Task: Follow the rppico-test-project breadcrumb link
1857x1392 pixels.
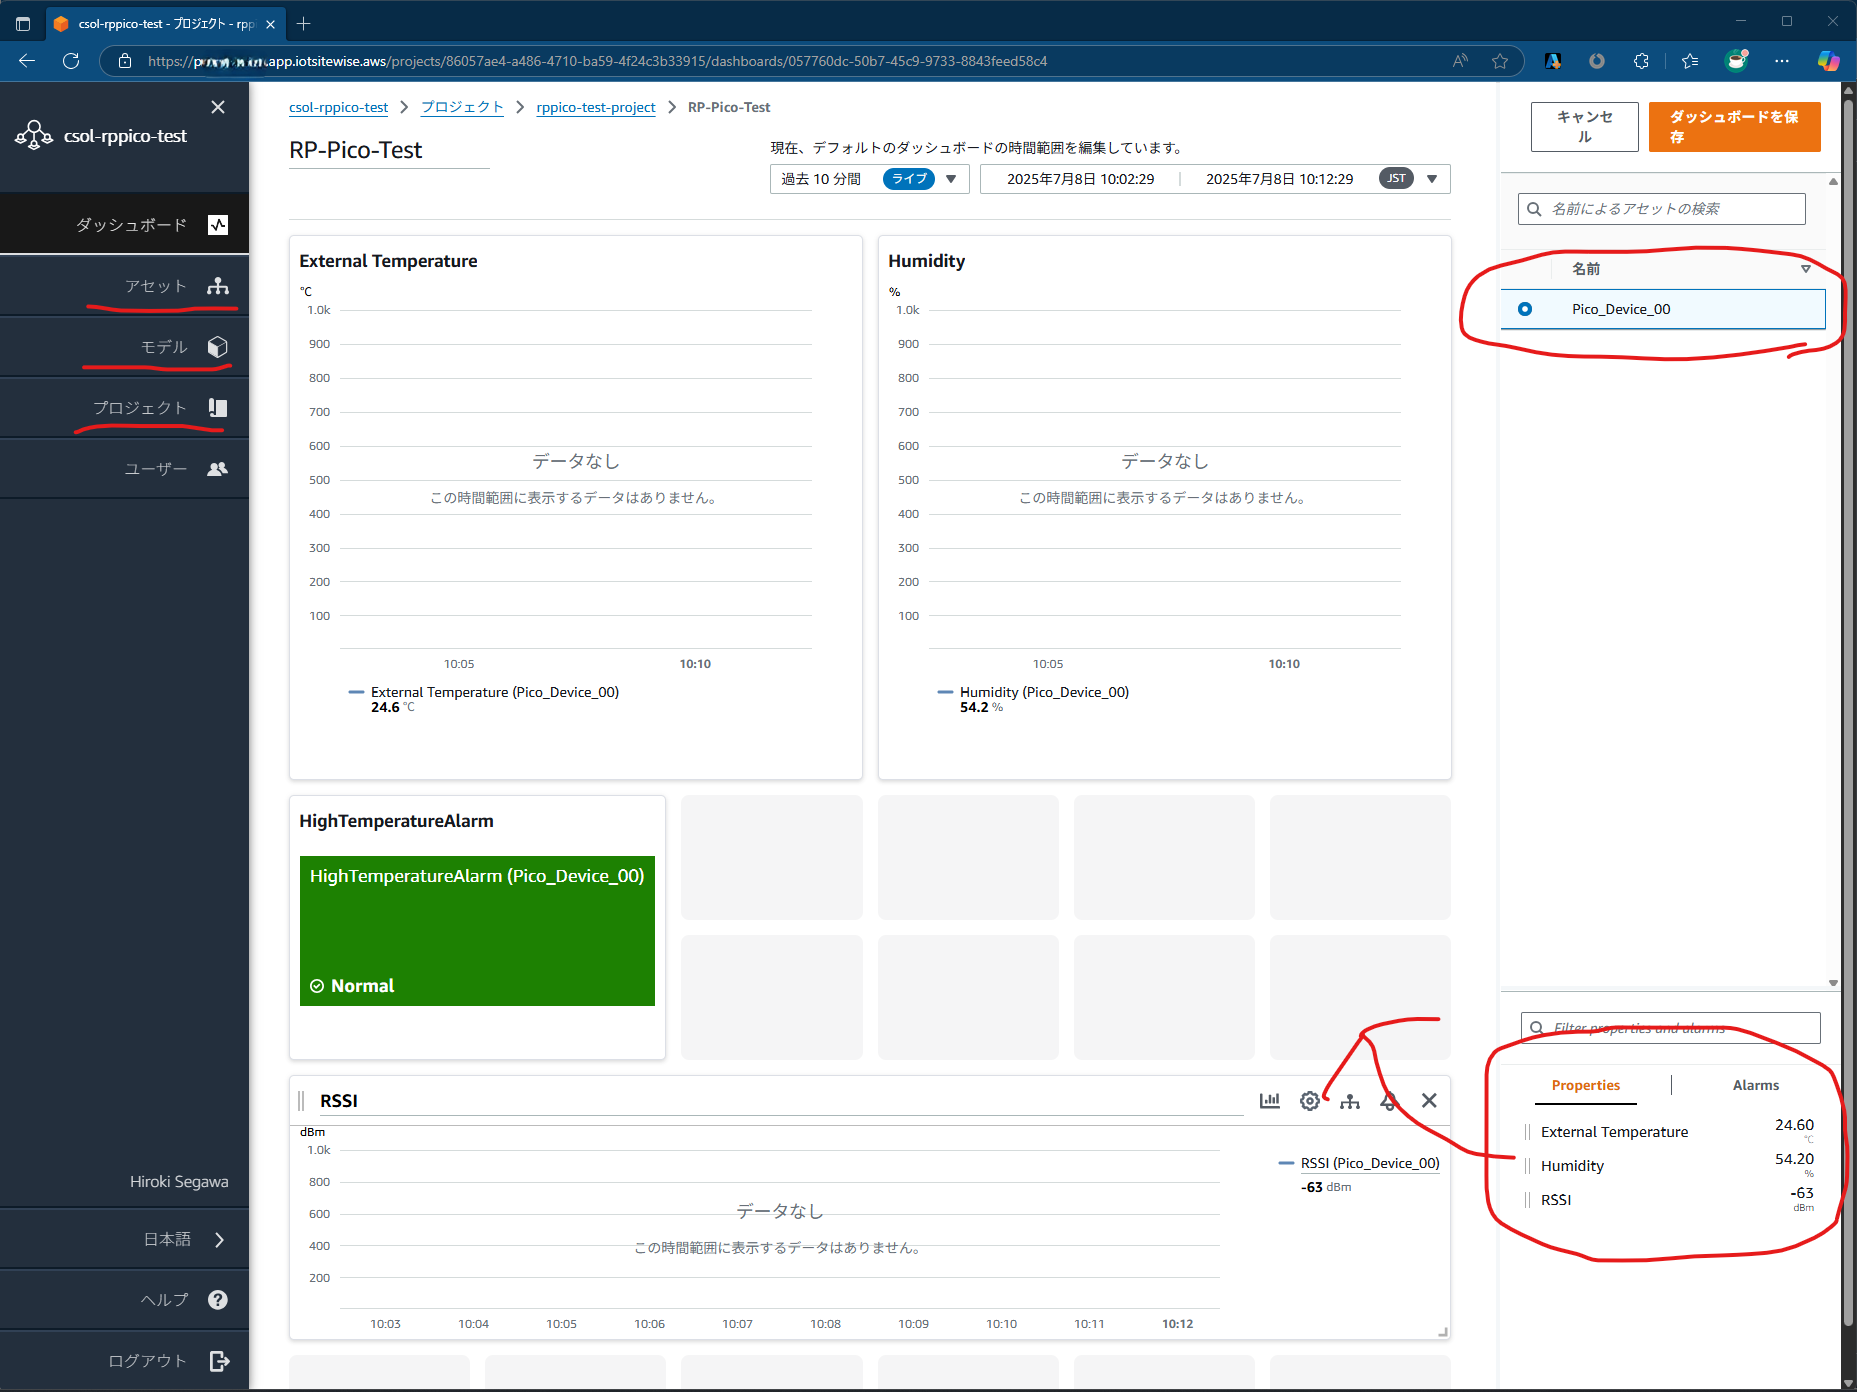Action: 596,107
